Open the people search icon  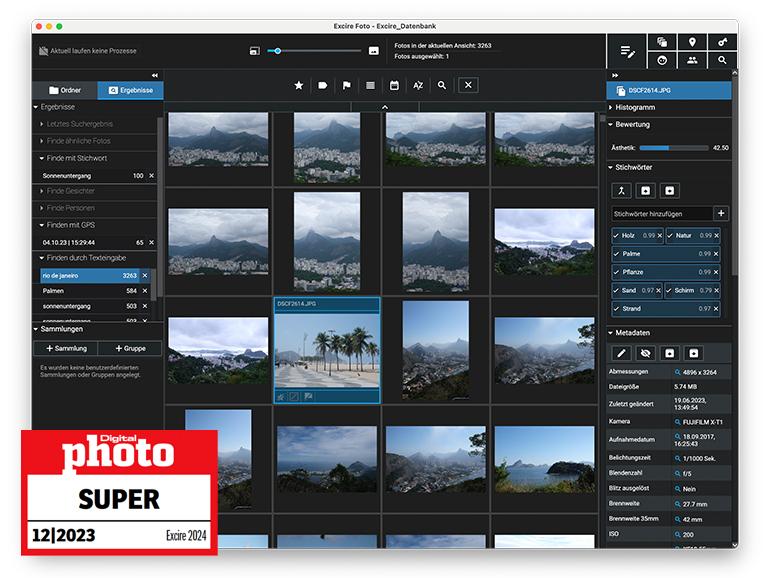coord(692,61)
